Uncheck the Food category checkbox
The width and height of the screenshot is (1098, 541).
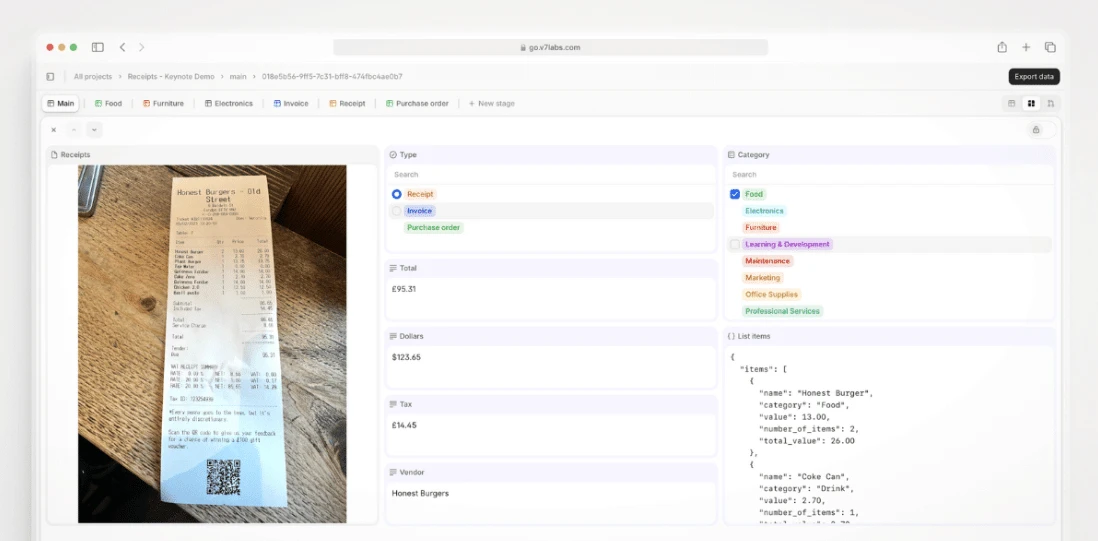735,194
